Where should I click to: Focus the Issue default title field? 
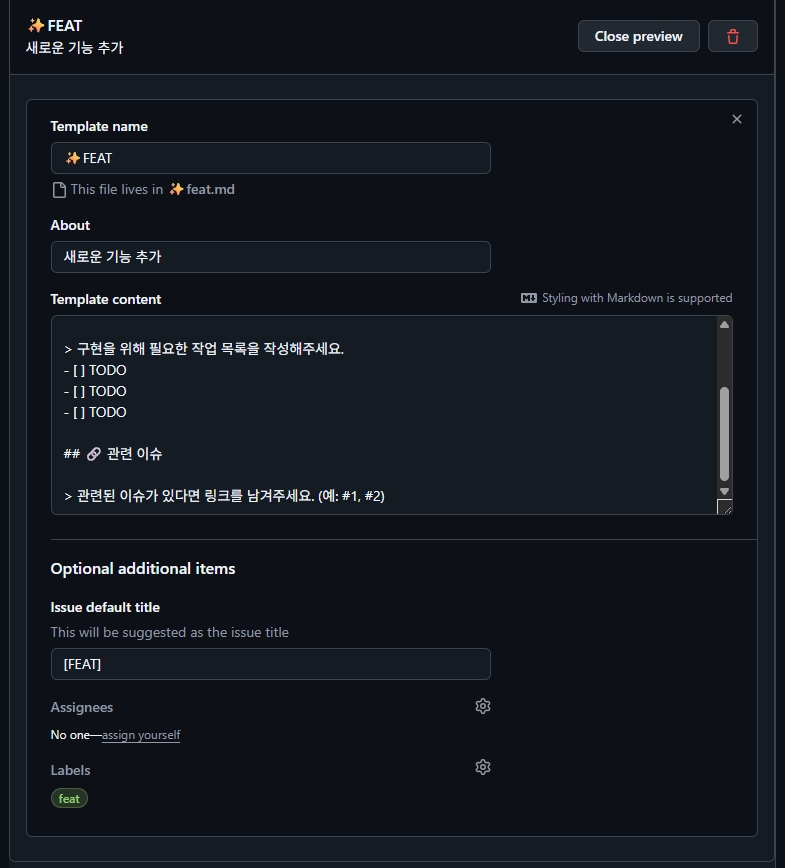(270, 664)
